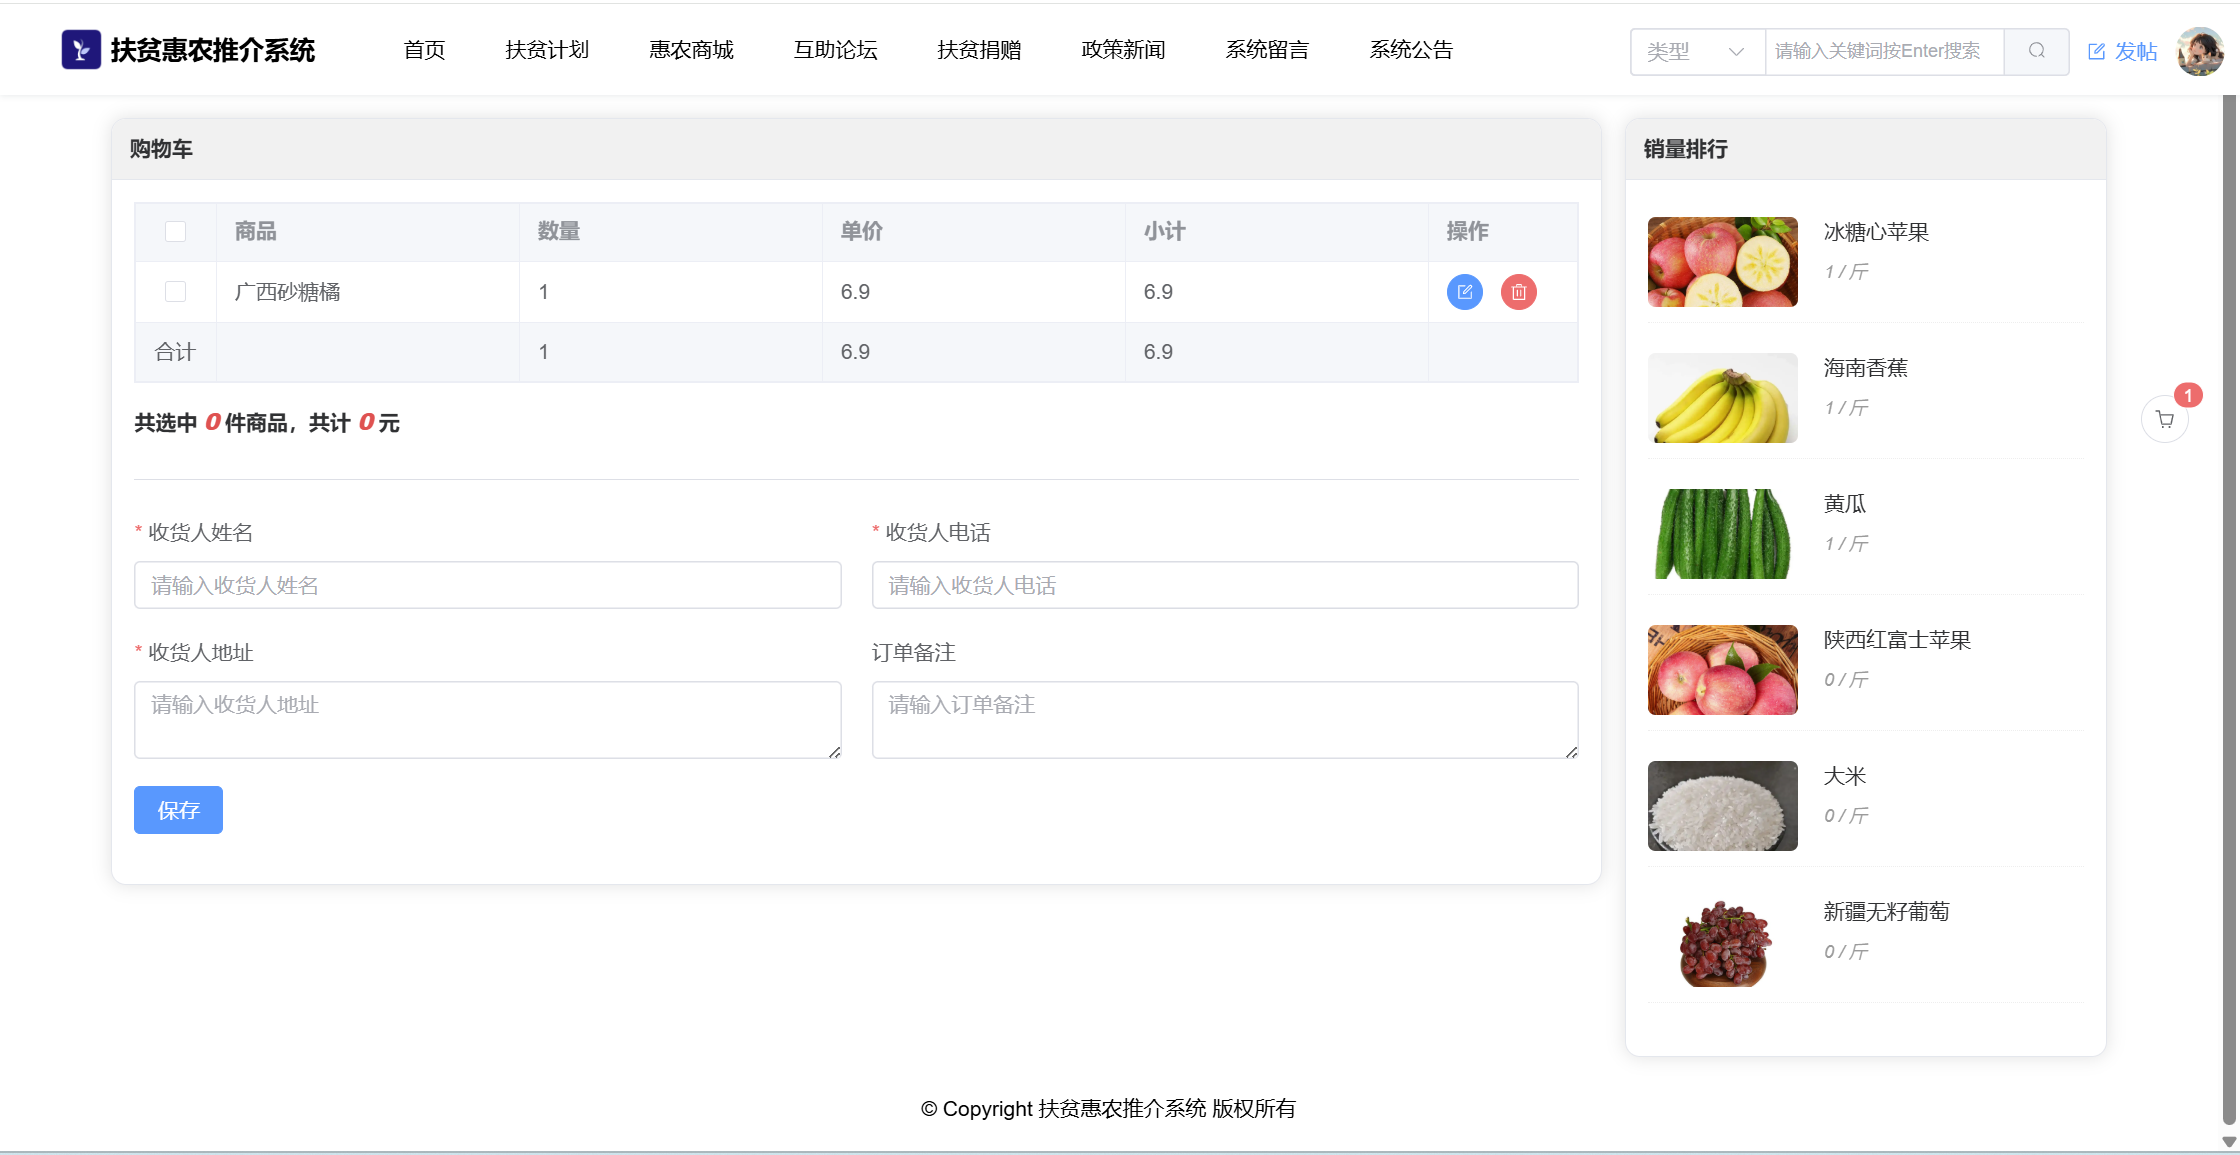Image resolution: width=2240 pixels, height=1155 pixels.
Task: Focus the 收货人姓名 input field
Action: (x=487, y=585)
